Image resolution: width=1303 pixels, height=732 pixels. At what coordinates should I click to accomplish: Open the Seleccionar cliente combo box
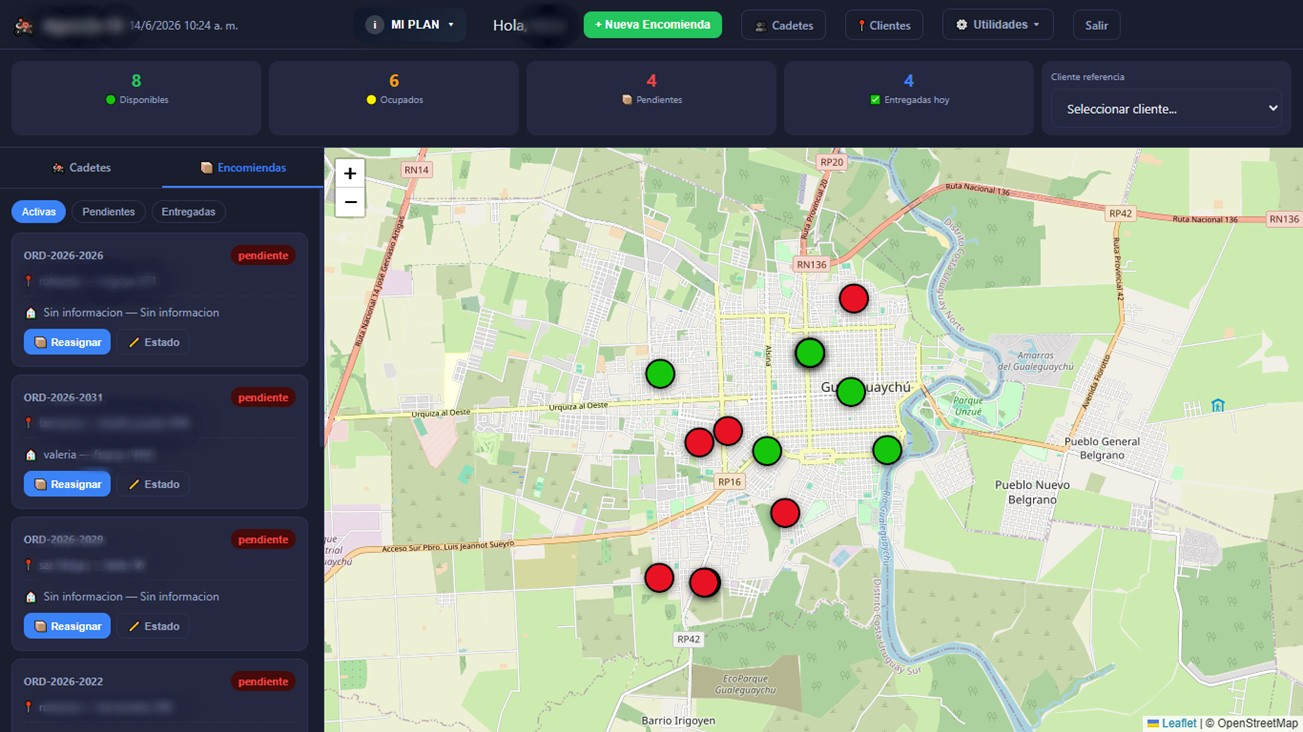click(1166, 108)
